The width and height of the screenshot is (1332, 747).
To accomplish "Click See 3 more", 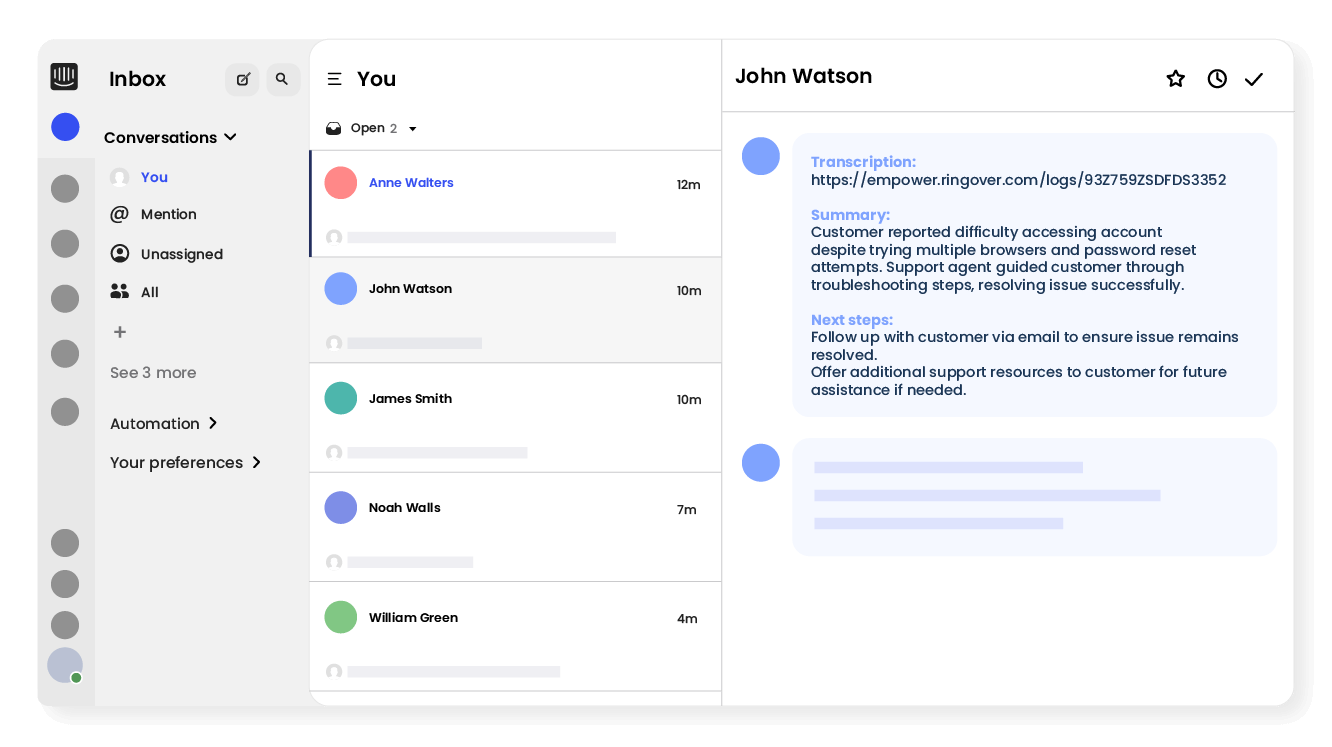I will tap(153, 372).
